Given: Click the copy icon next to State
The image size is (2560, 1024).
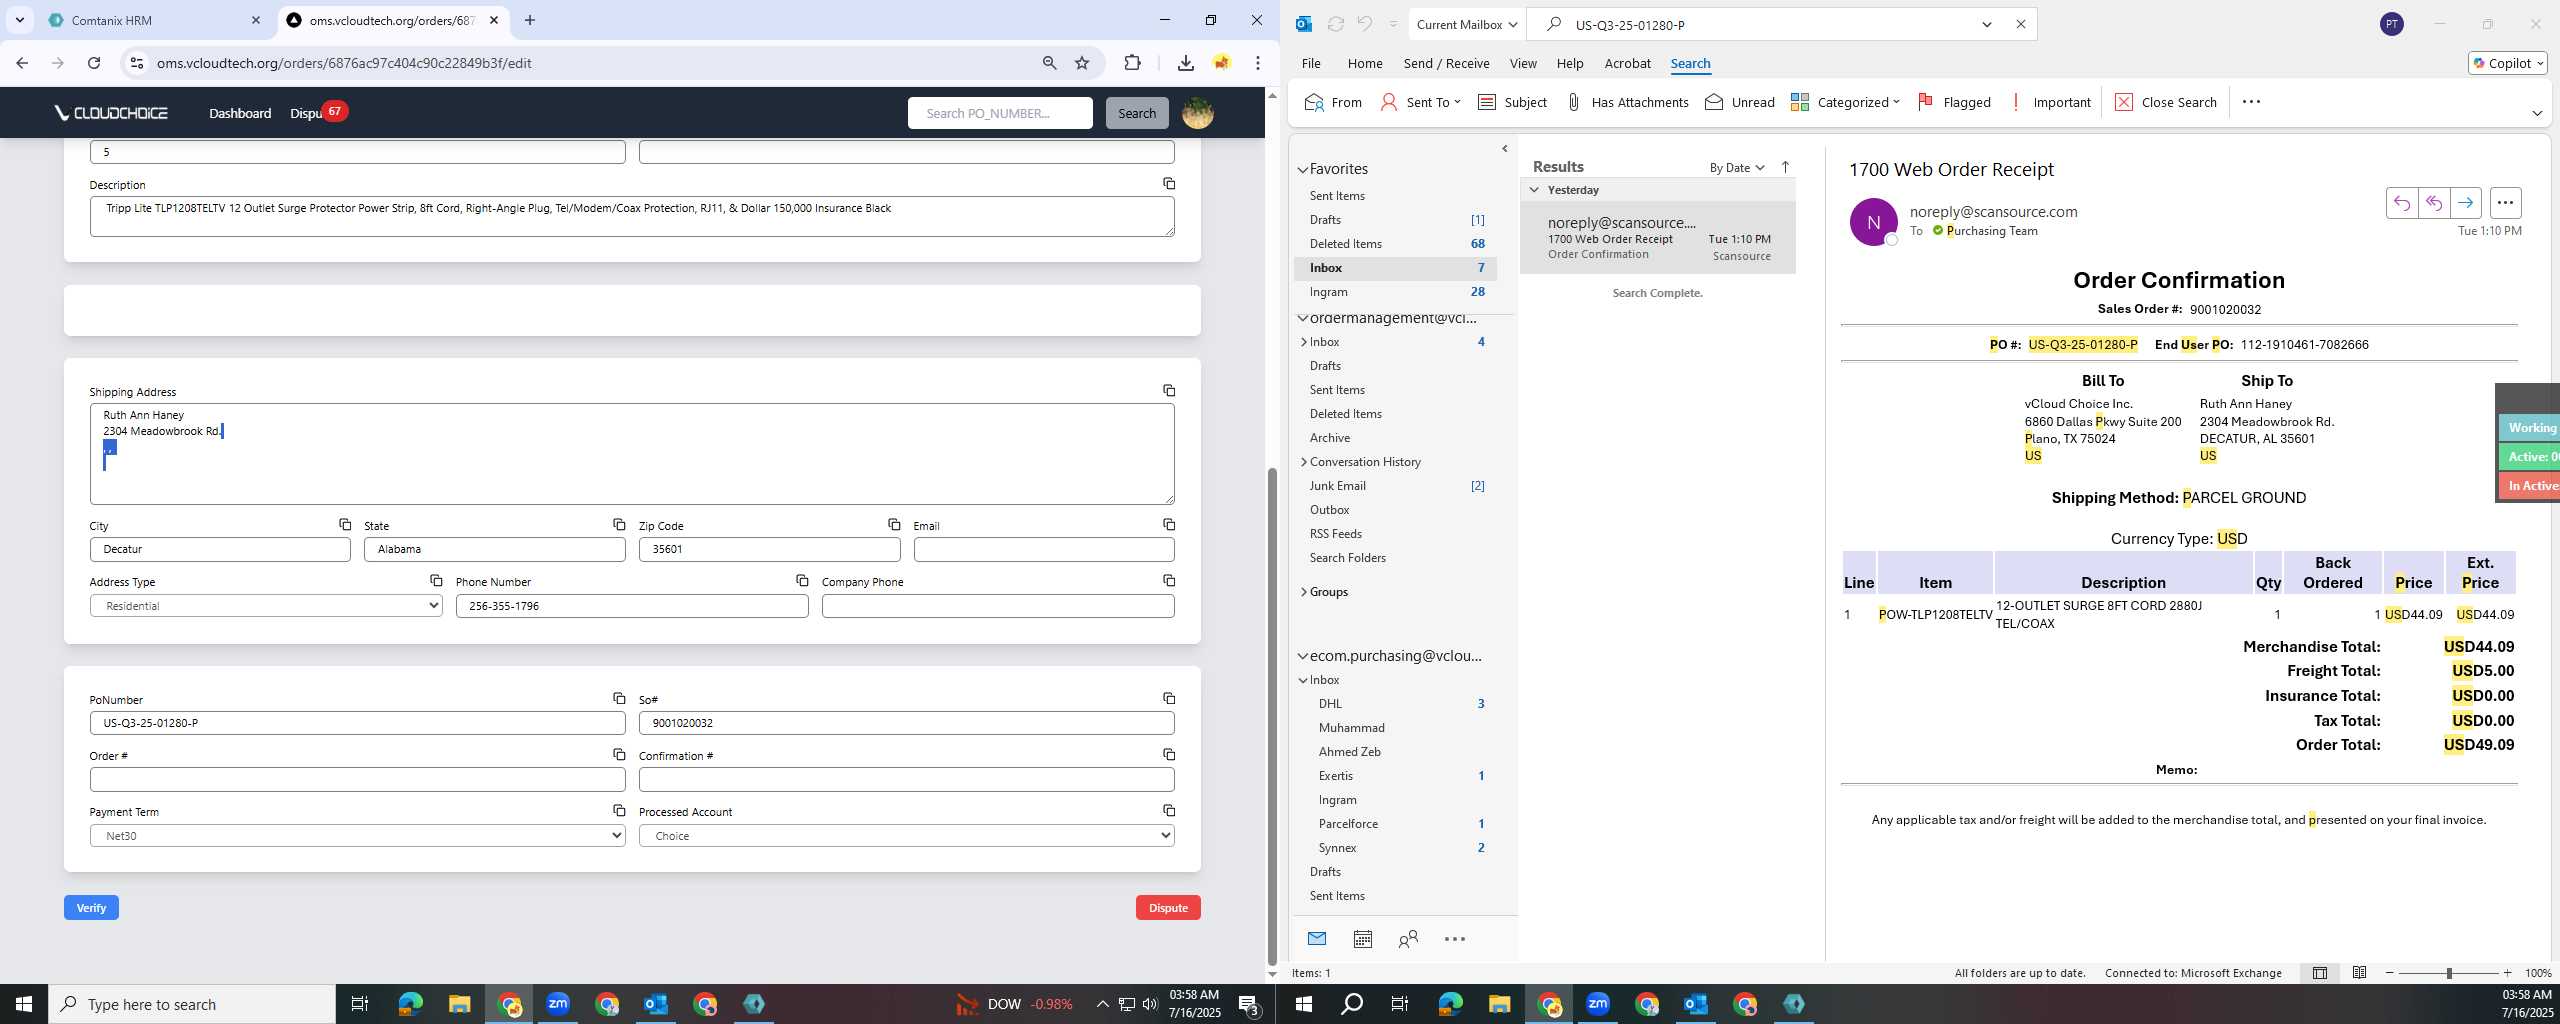Looking at the screenshot, I should tap(619, 524).
